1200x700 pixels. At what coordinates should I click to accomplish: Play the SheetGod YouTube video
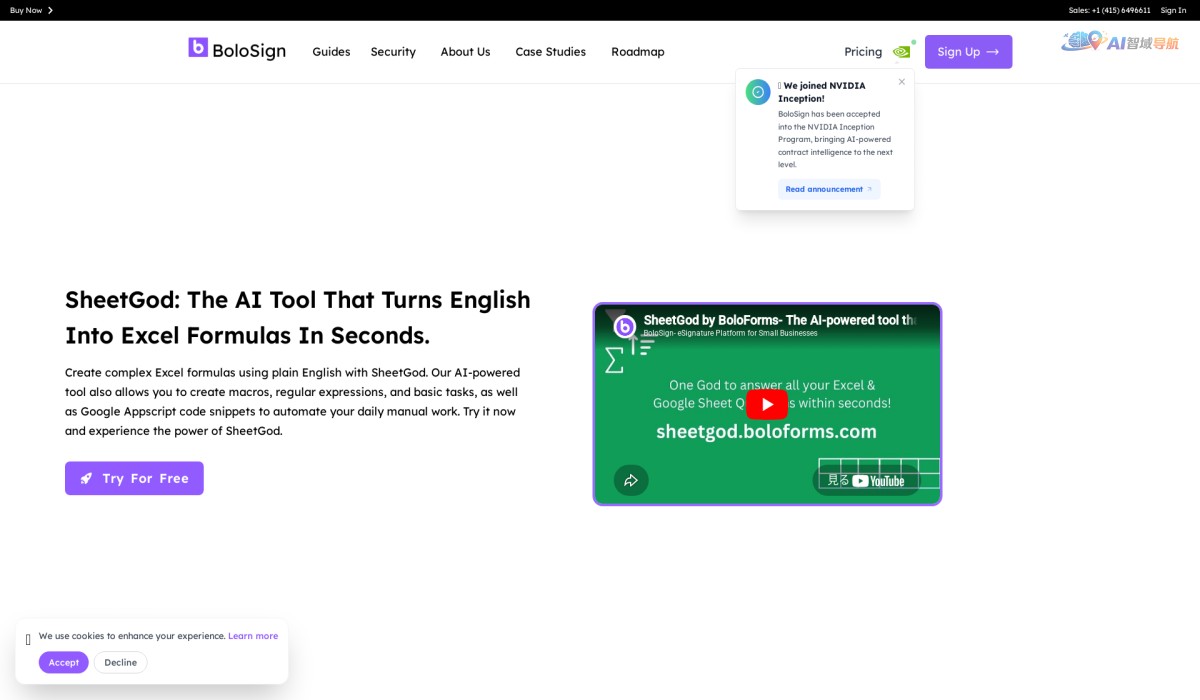click(x=767, y=404)
